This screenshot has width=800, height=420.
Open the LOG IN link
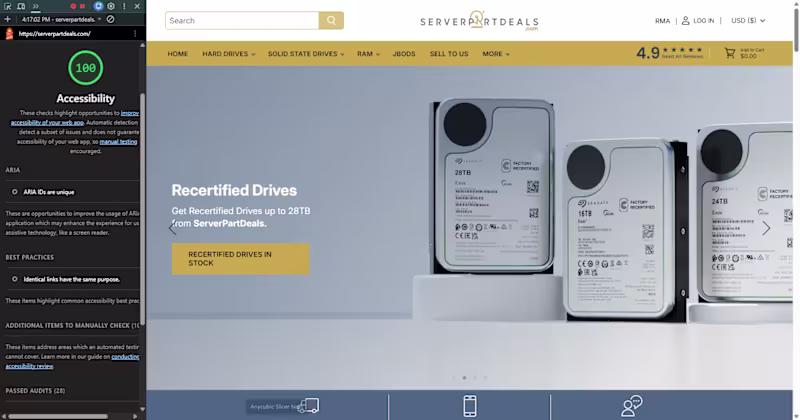[x=704, y=21]
